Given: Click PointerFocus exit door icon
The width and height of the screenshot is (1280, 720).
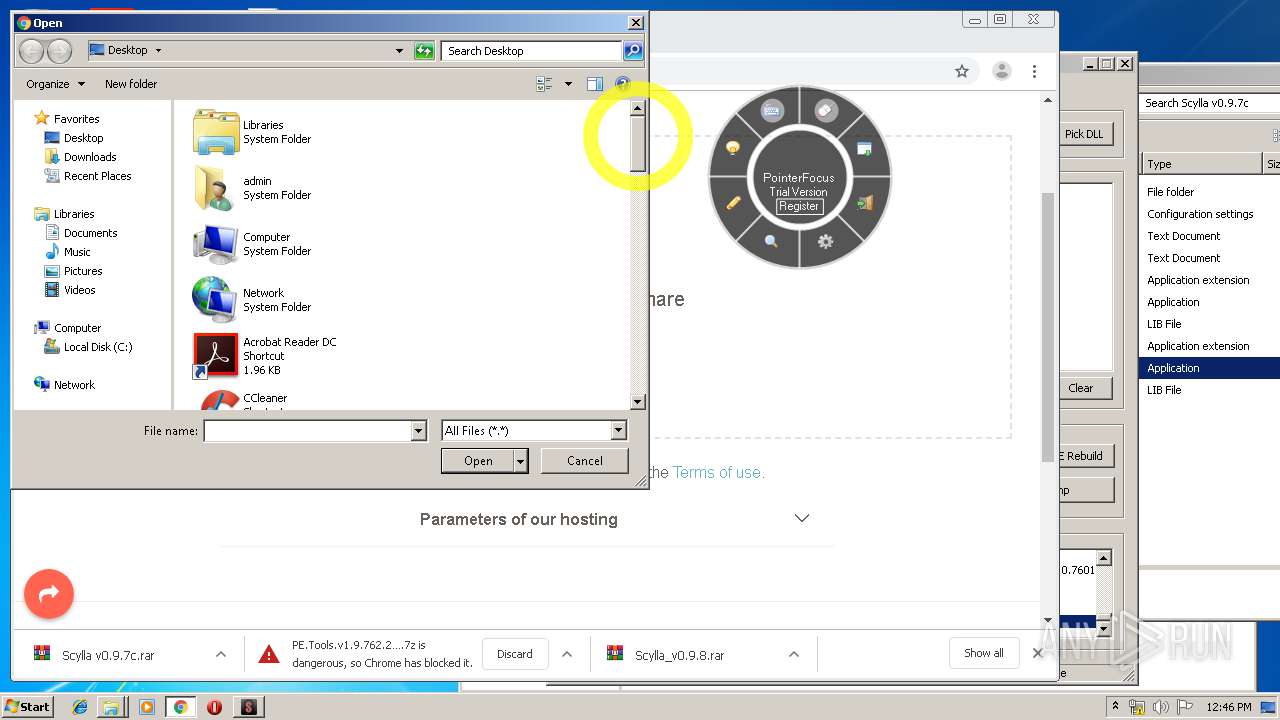Looking at the screenshot, I should click(865, 203).
